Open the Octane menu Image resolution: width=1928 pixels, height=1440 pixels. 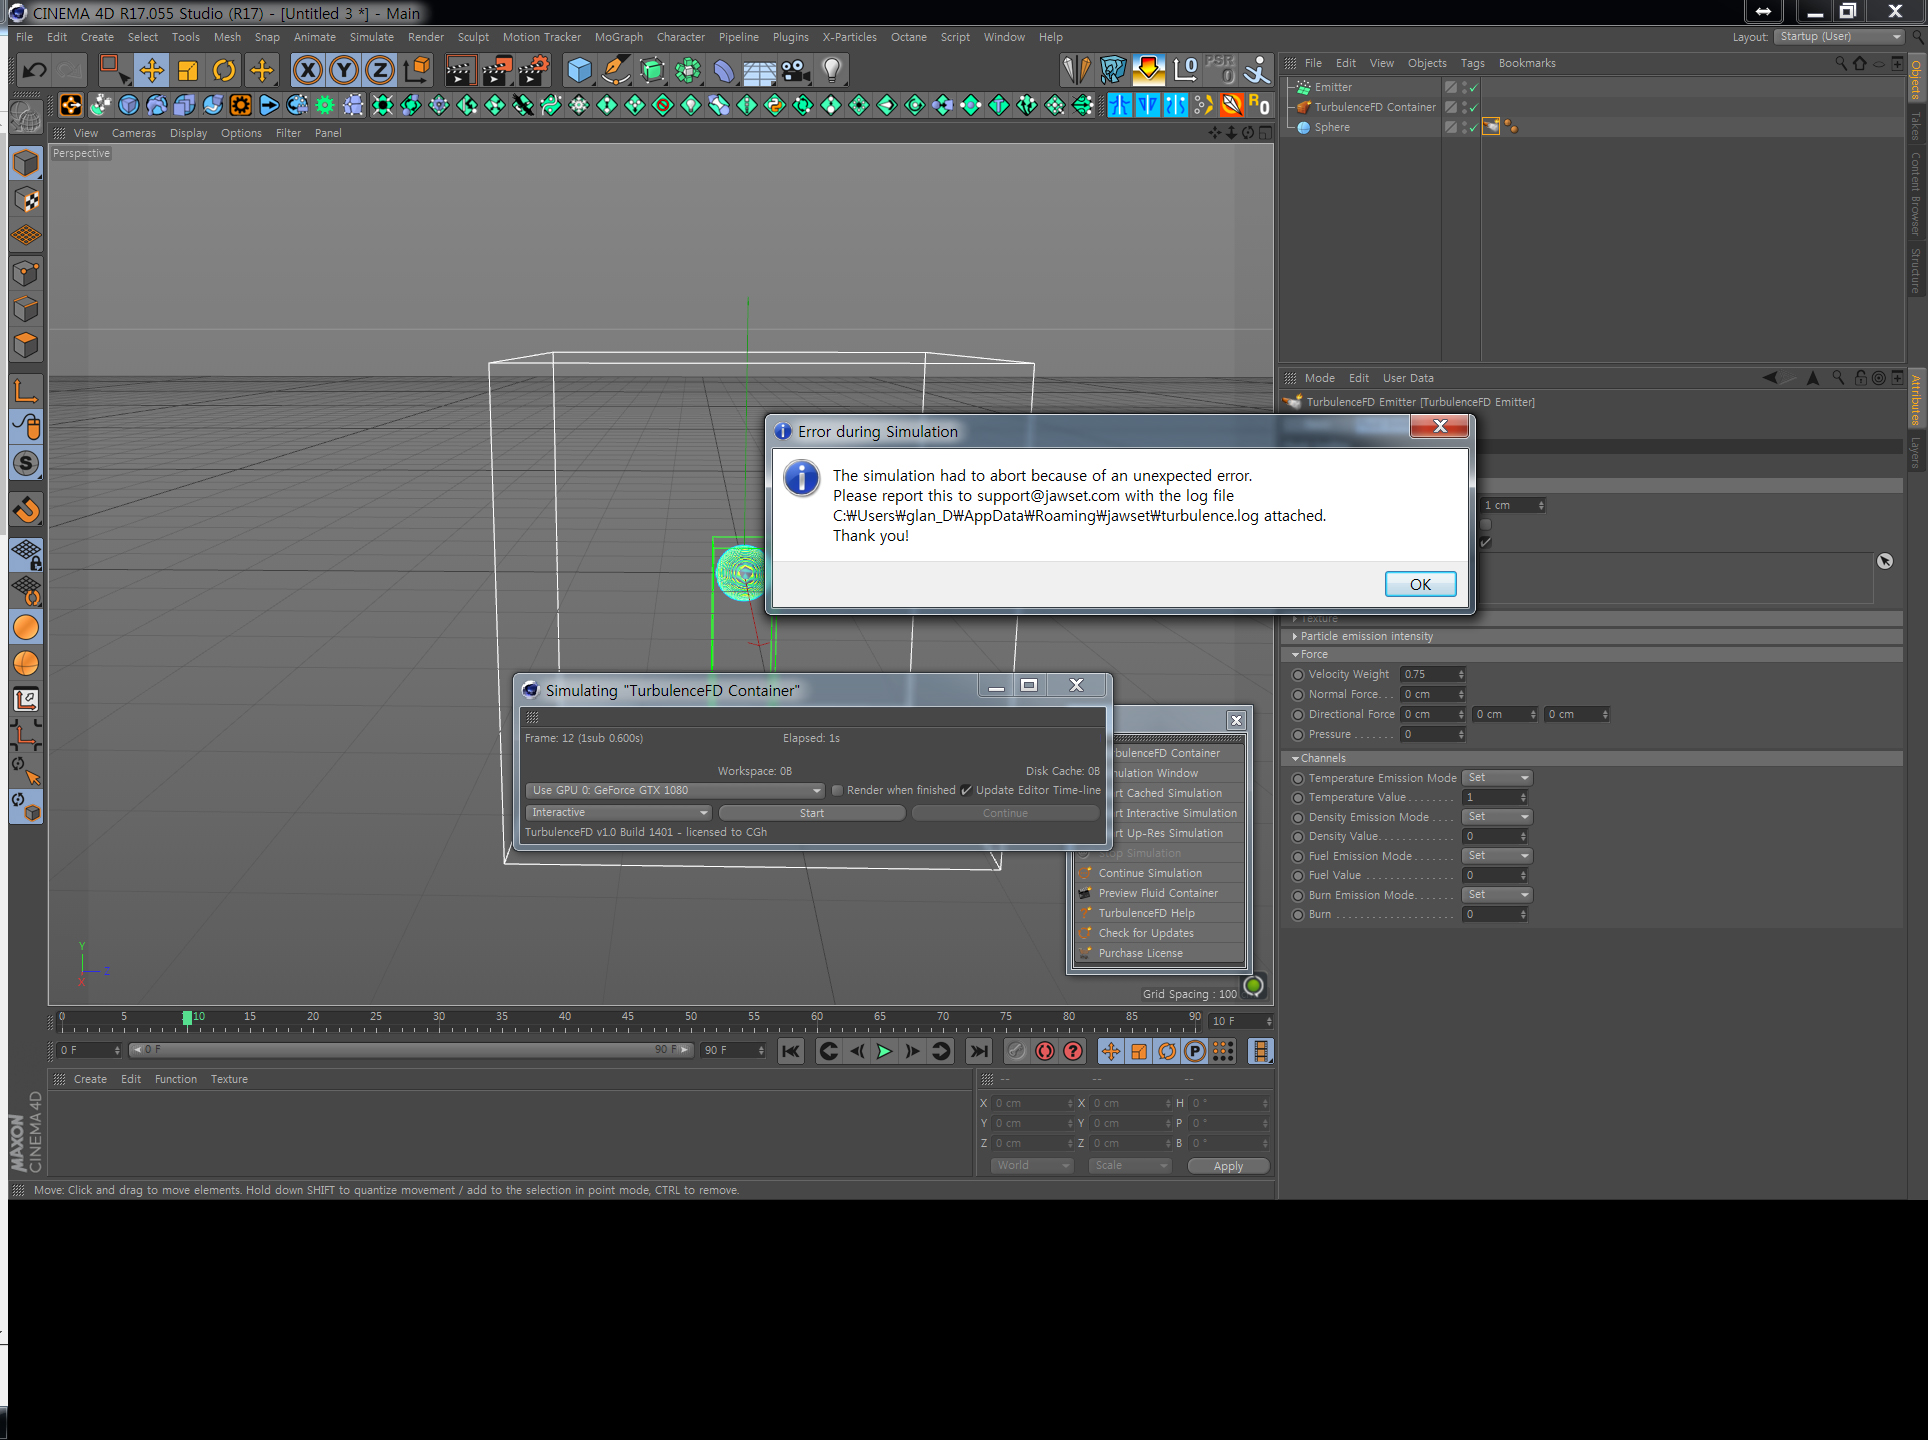coord(908,37)
